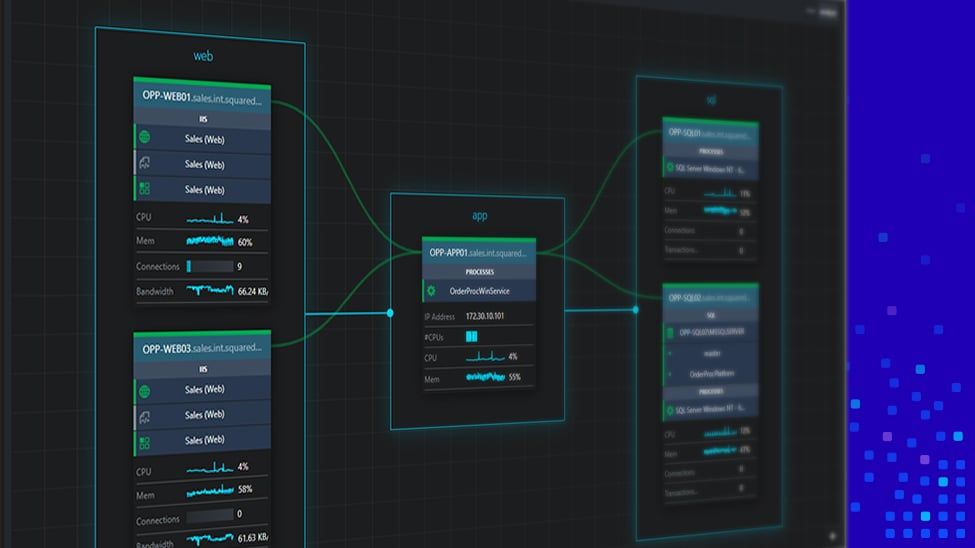Click the connector dot left of app group

[x=390, y=313]
